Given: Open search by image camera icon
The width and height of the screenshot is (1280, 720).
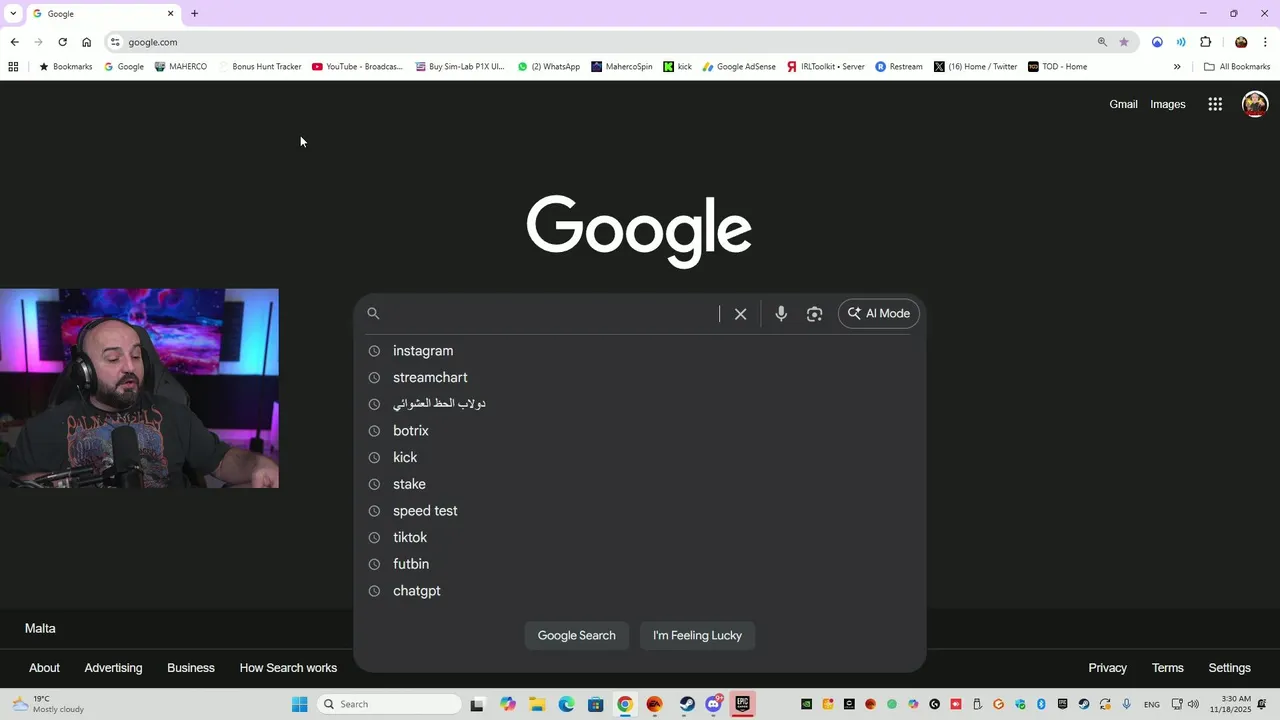Looking at the screenshot, I should tap(814, 314).
